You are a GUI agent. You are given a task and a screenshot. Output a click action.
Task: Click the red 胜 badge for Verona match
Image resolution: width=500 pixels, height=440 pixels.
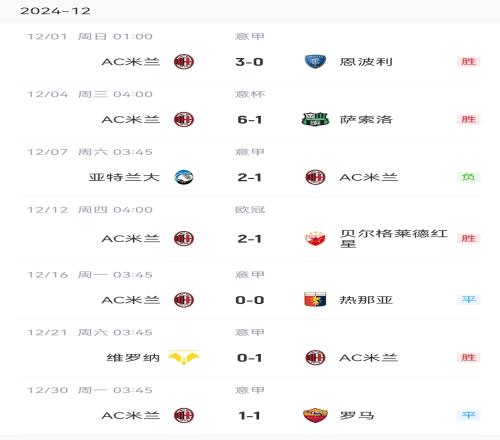pyautogui.click(x=468, y=357)
